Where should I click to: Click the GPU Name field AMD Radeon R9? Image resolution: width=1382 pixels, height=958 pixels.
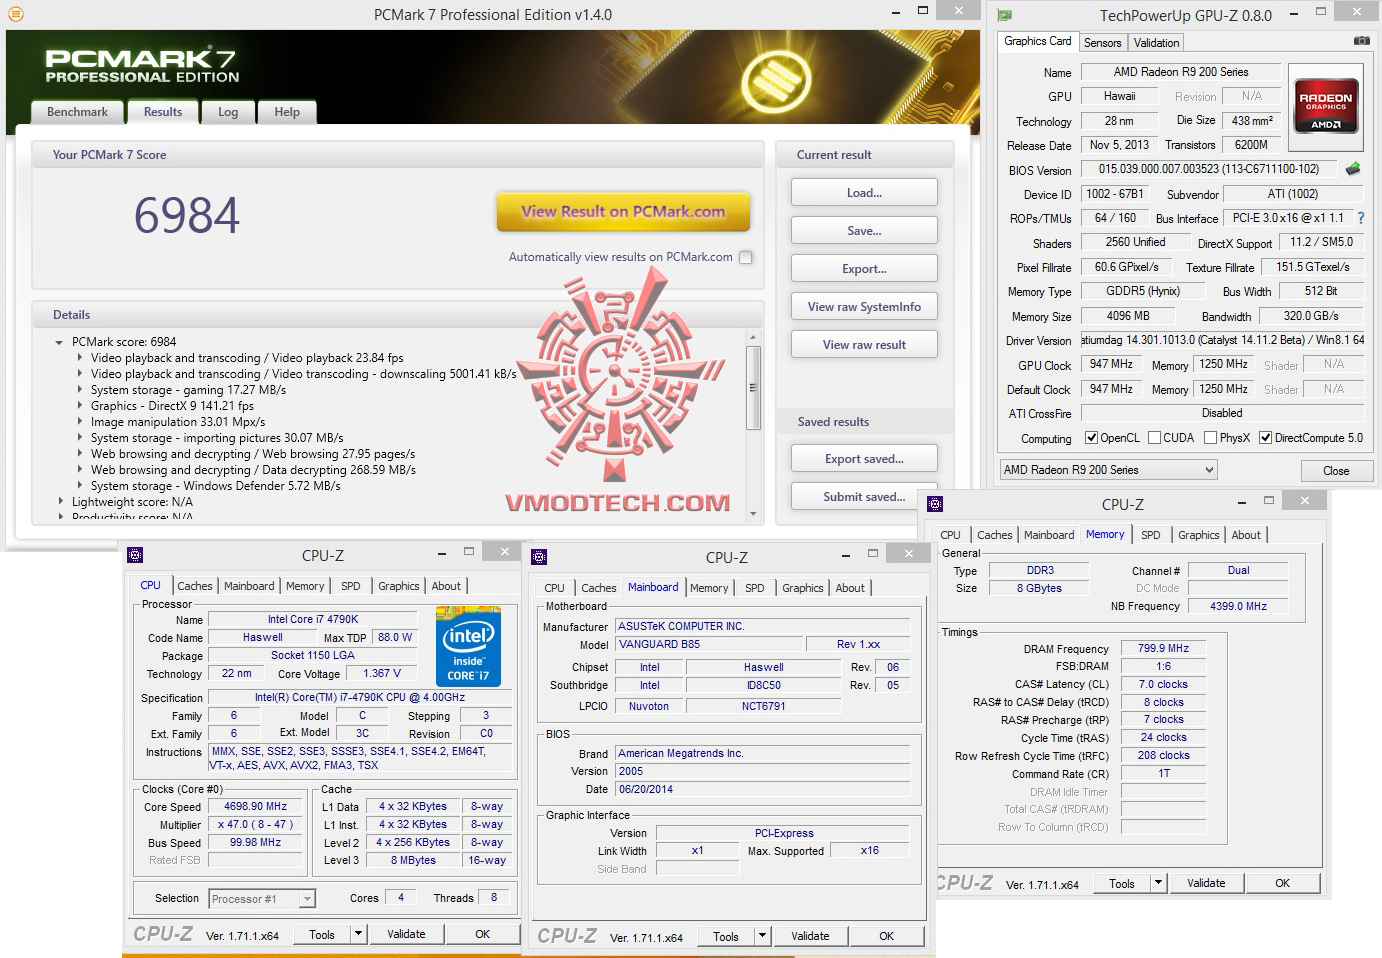tap(1180, 72)
